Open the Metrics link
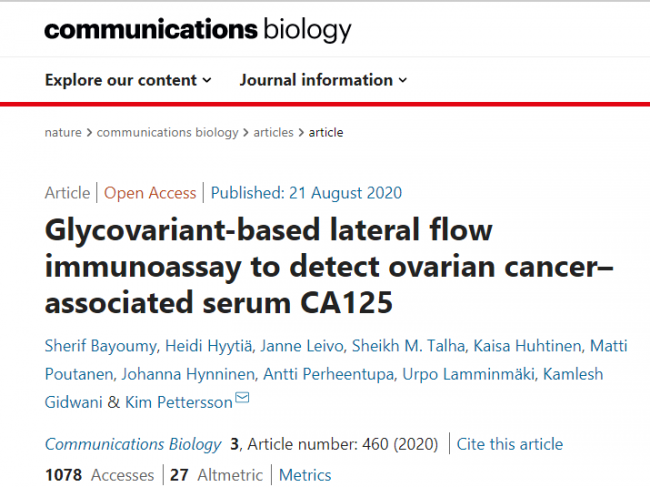This screenshot has width=650, height=487. point(305,475)
